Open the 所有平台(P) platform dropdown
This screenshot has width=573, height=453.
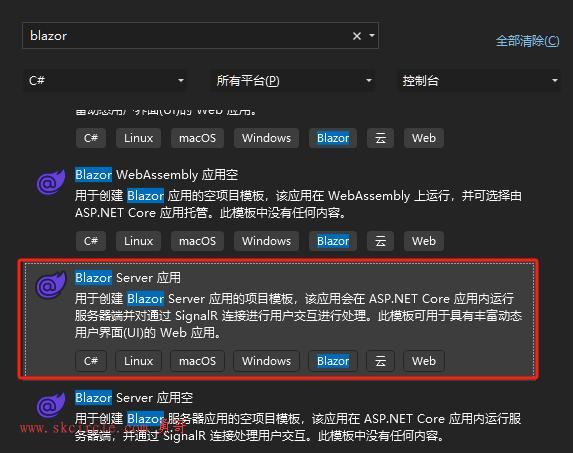[293, 80]
